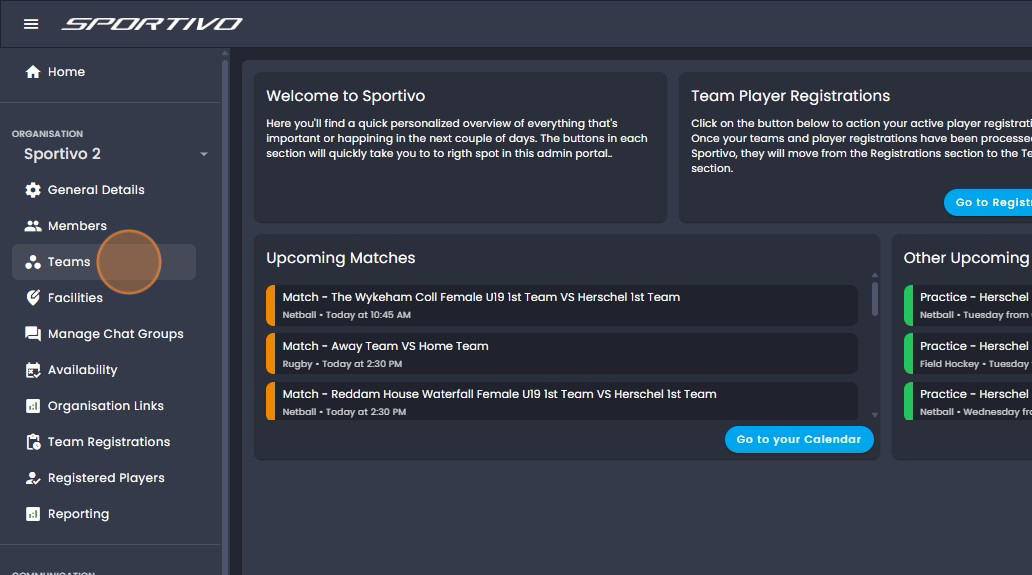Click the Sportivo logo
The width and height of the screenshot is (1032, 575).
pos(152,24)
